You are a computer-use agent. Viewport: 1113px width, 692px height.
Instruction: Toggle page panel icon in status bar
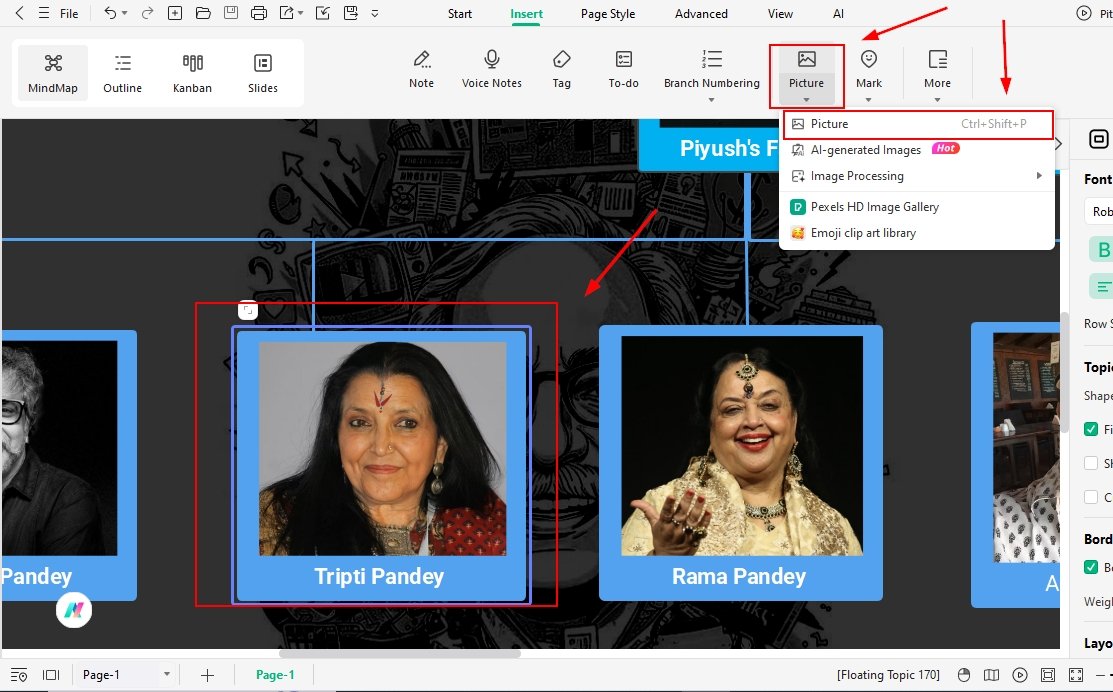(x=51, y=675)
